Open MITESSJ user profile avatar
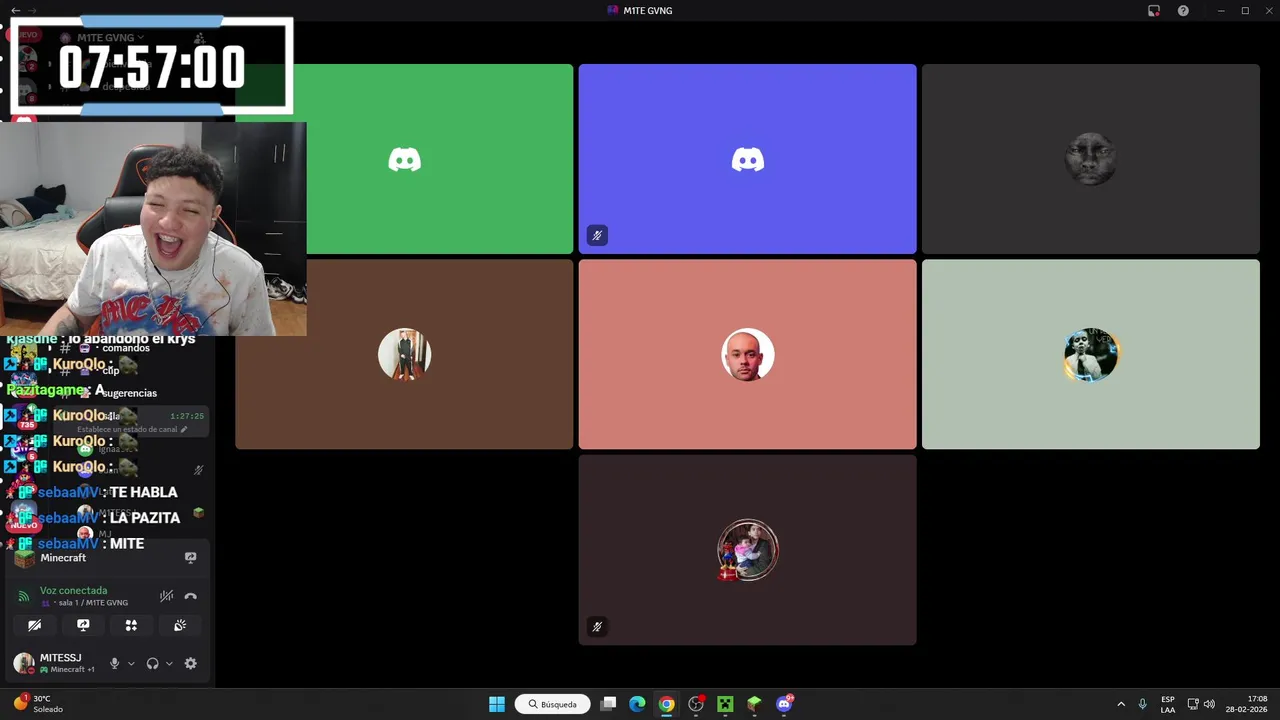Screen dimensions: 1280x720 23,663
